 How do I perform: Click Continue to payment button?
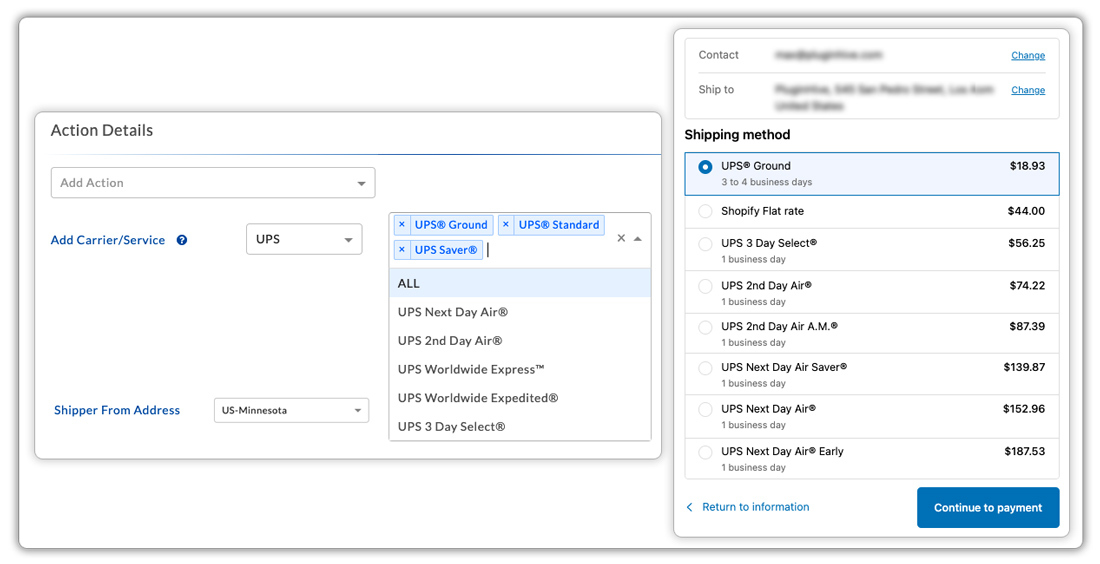(x=988, y=508)
